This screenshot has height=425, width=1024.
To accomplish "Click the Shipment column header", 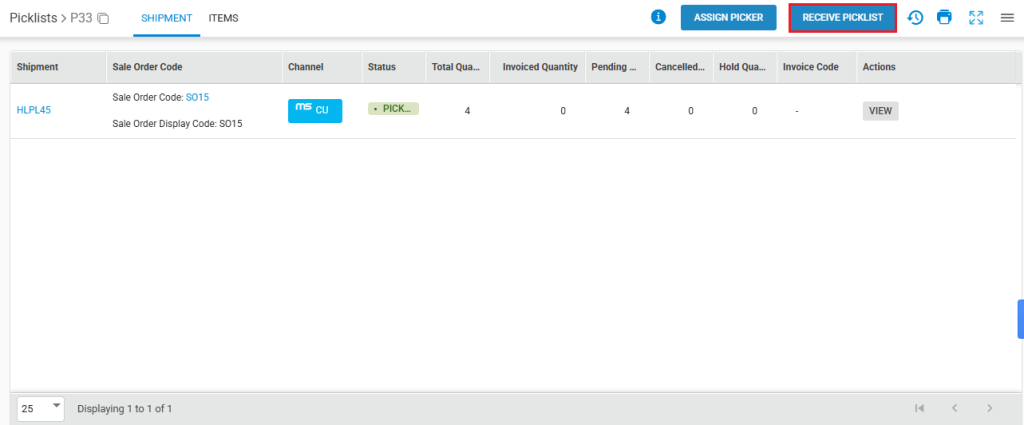I will (58, 67).
